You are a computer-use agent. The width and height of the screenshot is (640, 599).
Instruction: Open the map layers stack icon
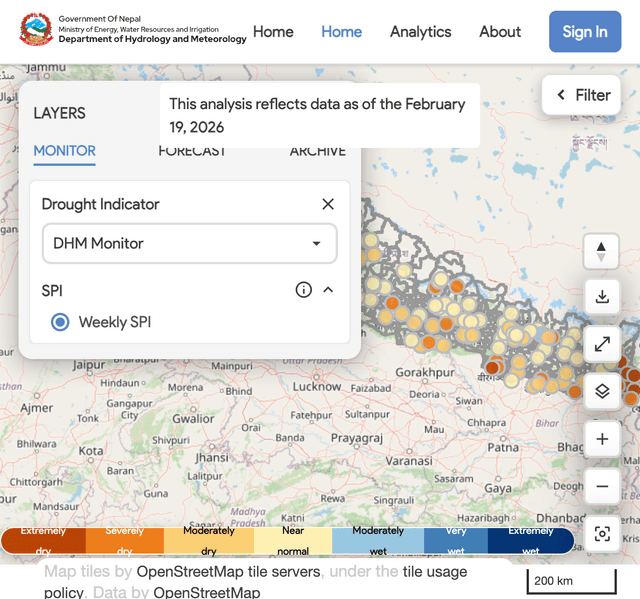coord(601,391)
